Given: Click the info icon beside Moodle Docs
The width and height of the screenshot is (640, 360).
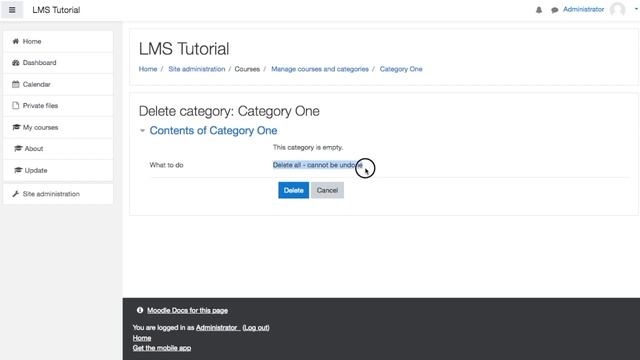Looking at the screenshot, I should 140,310.
